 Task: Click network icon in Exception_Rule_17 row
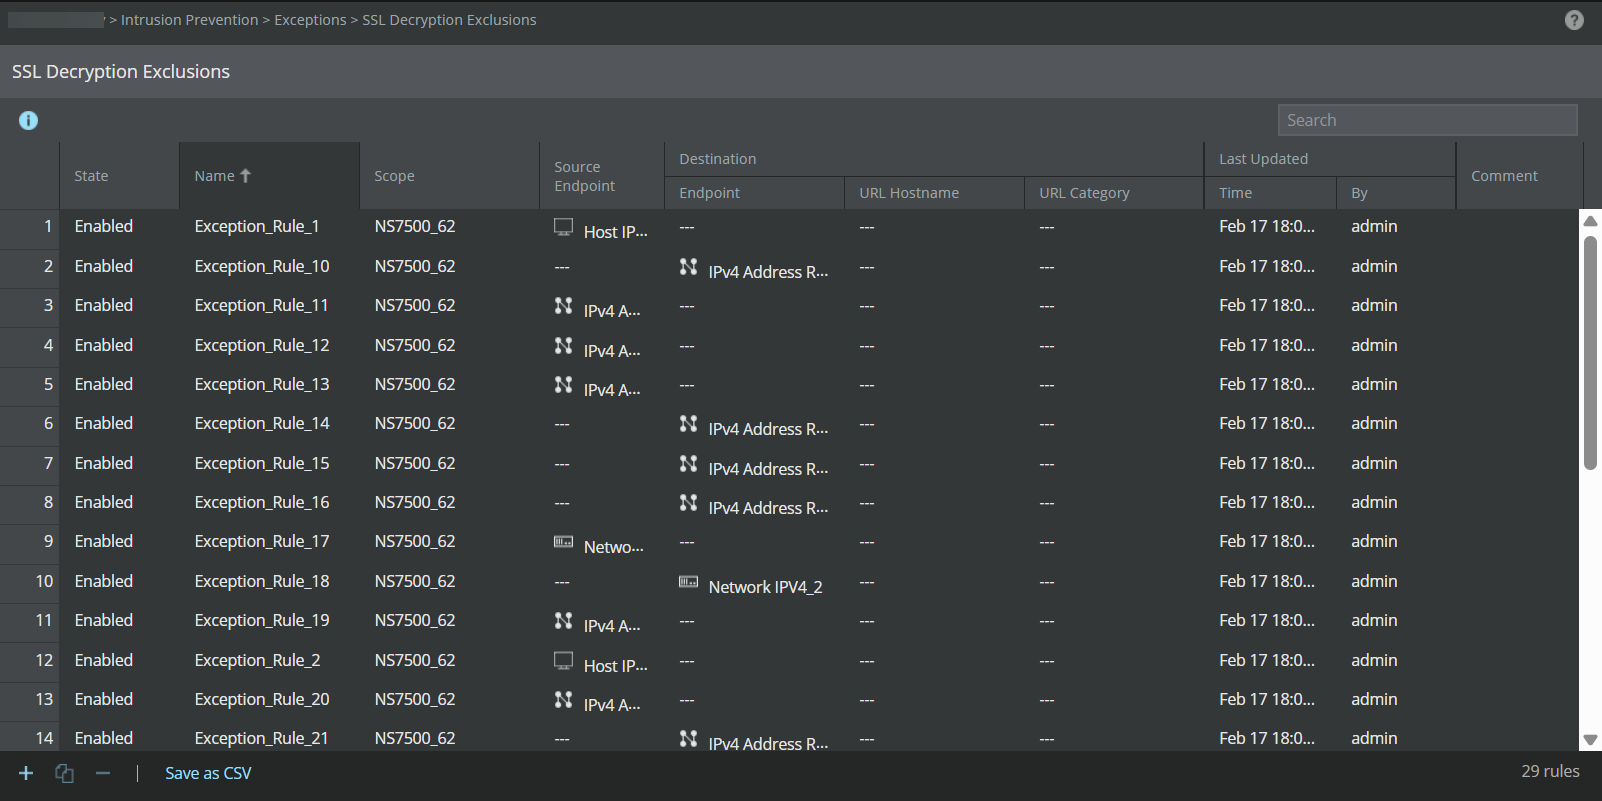(564, 542)
